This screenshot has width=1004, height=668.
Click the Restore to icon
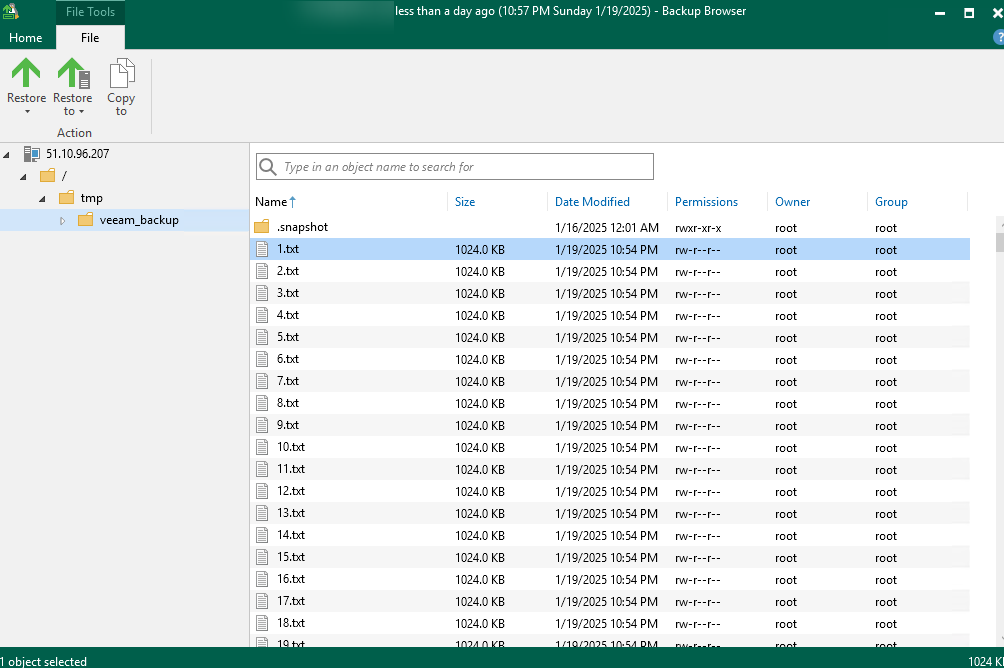tap(72, 73)
